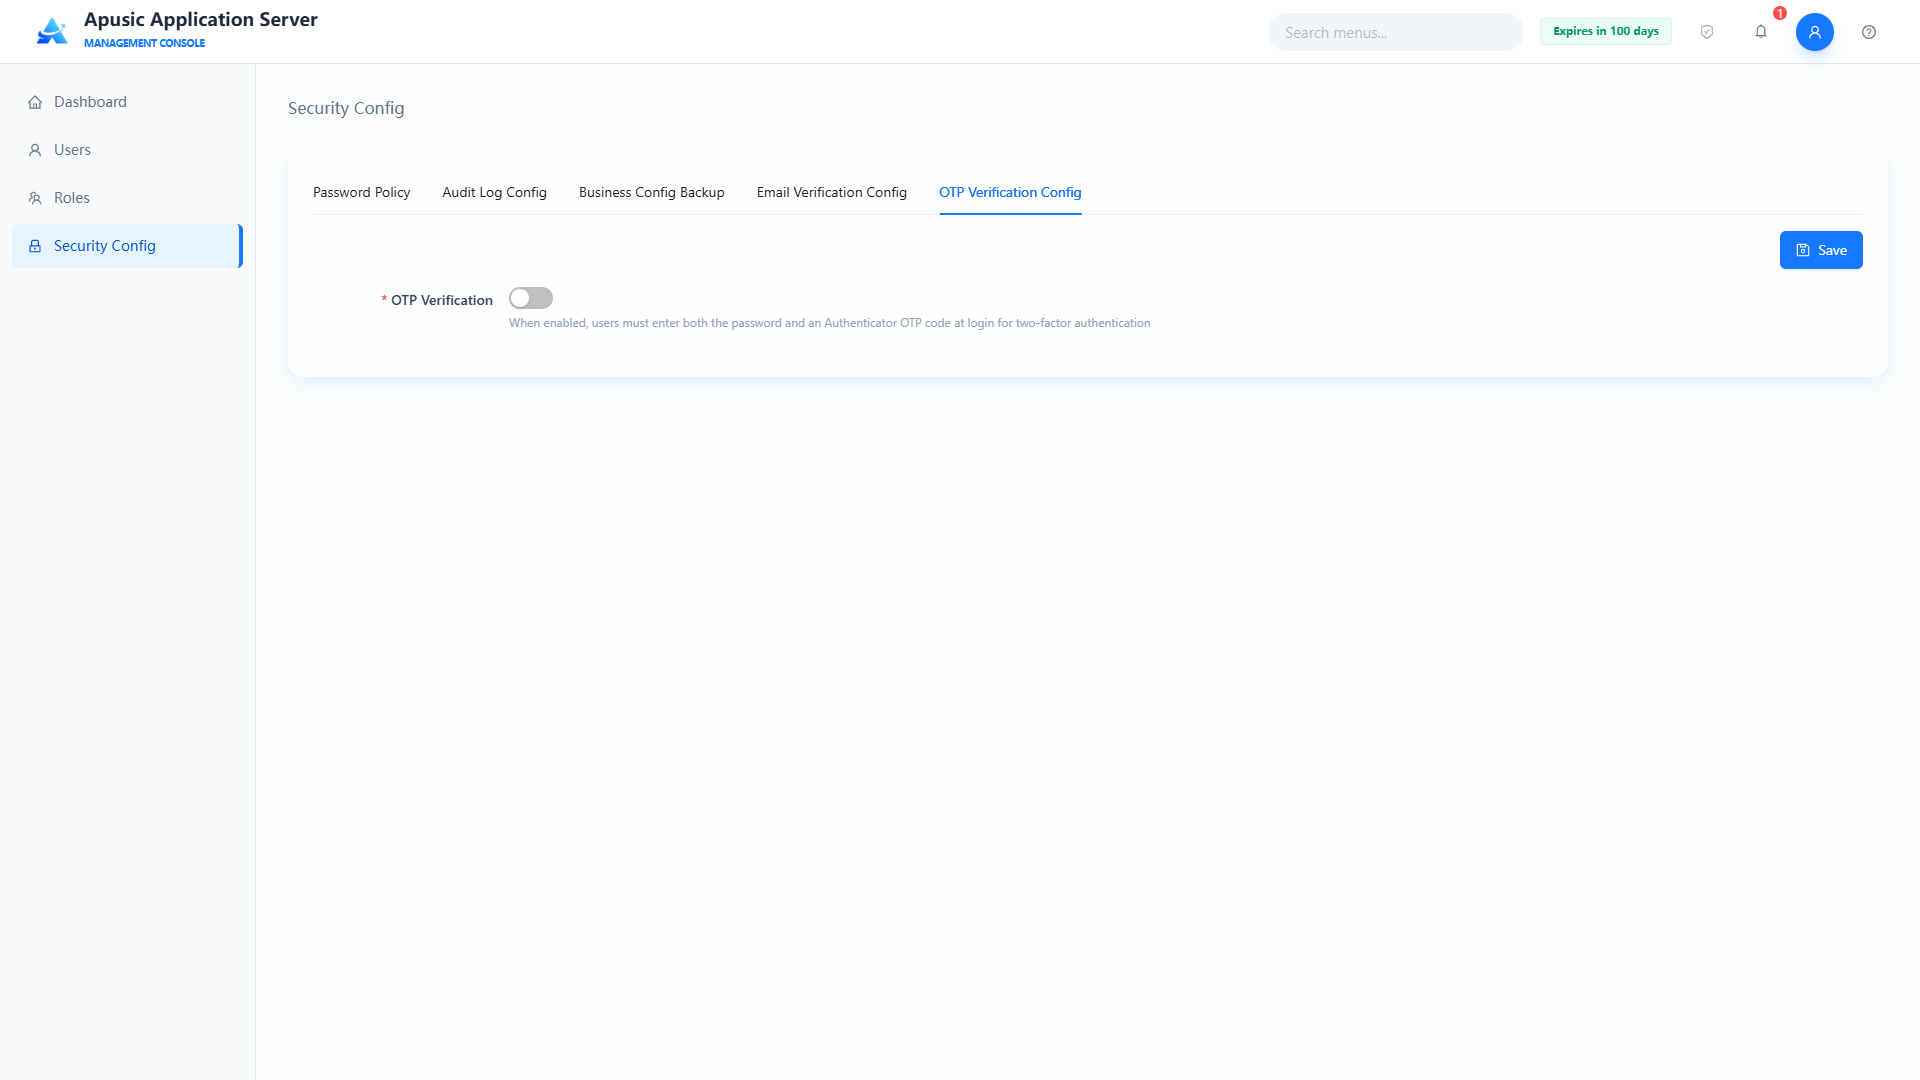Click the MANAGEMENT CONSOLE subtitle
The height and width of the screenshot is (1080, 1920).
[x=144, y=43]
